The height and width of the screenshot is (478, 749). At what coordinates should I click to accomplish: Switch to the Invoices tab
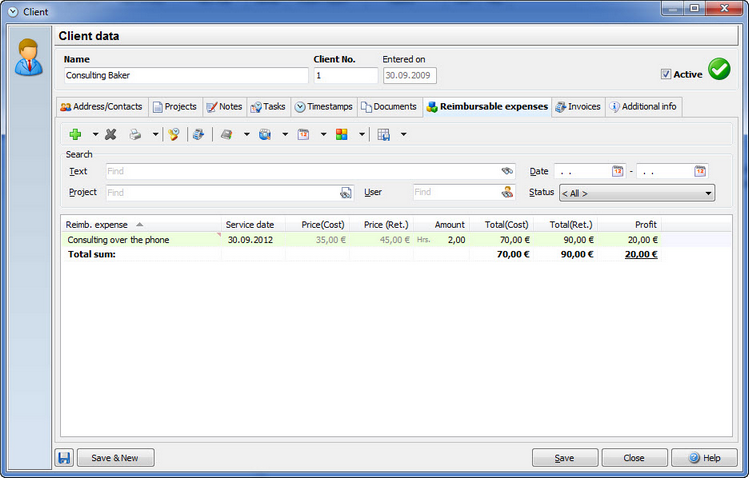(578, 107)
